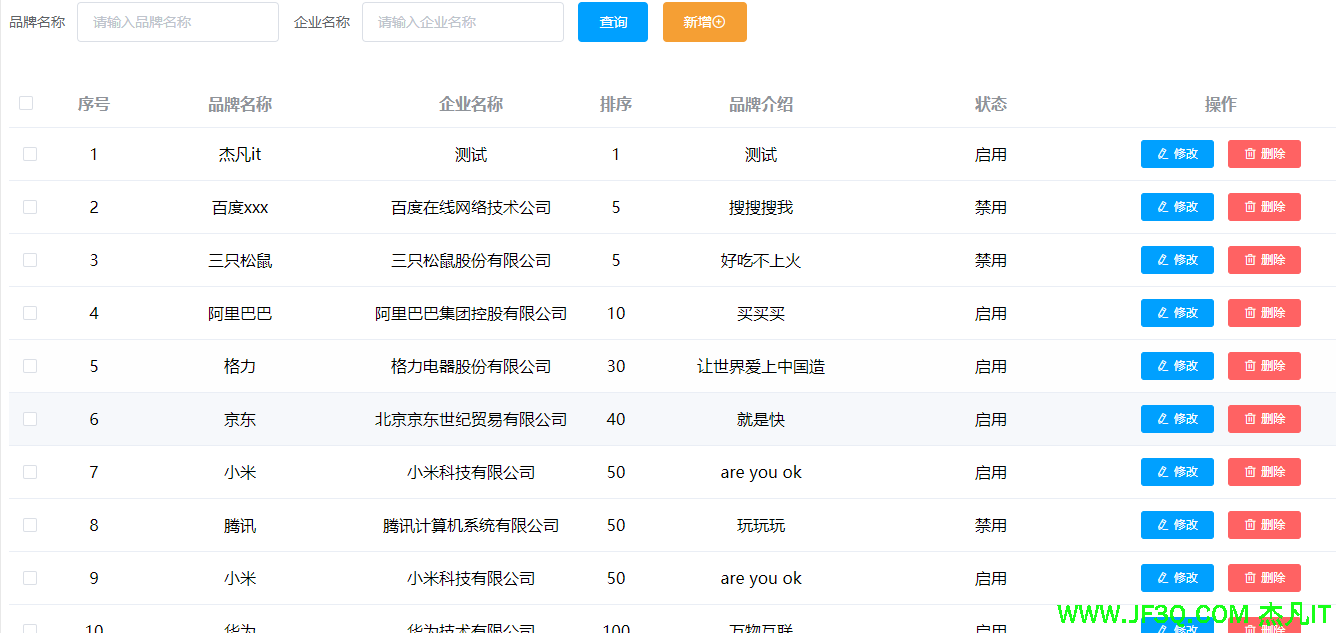Edit row 9 小米 brand
Image resolution: width=1341 pixels, height=633 pixels.
point(1176,578)
